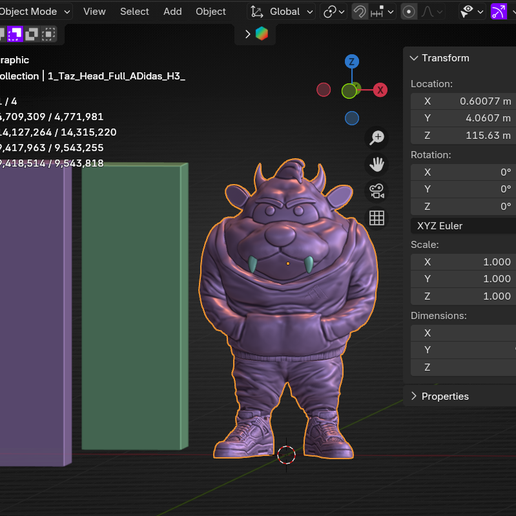Viewport: 516px width, 516px height.
Task: Click Location Y field 4.0607 m
Action: point(463,118)
